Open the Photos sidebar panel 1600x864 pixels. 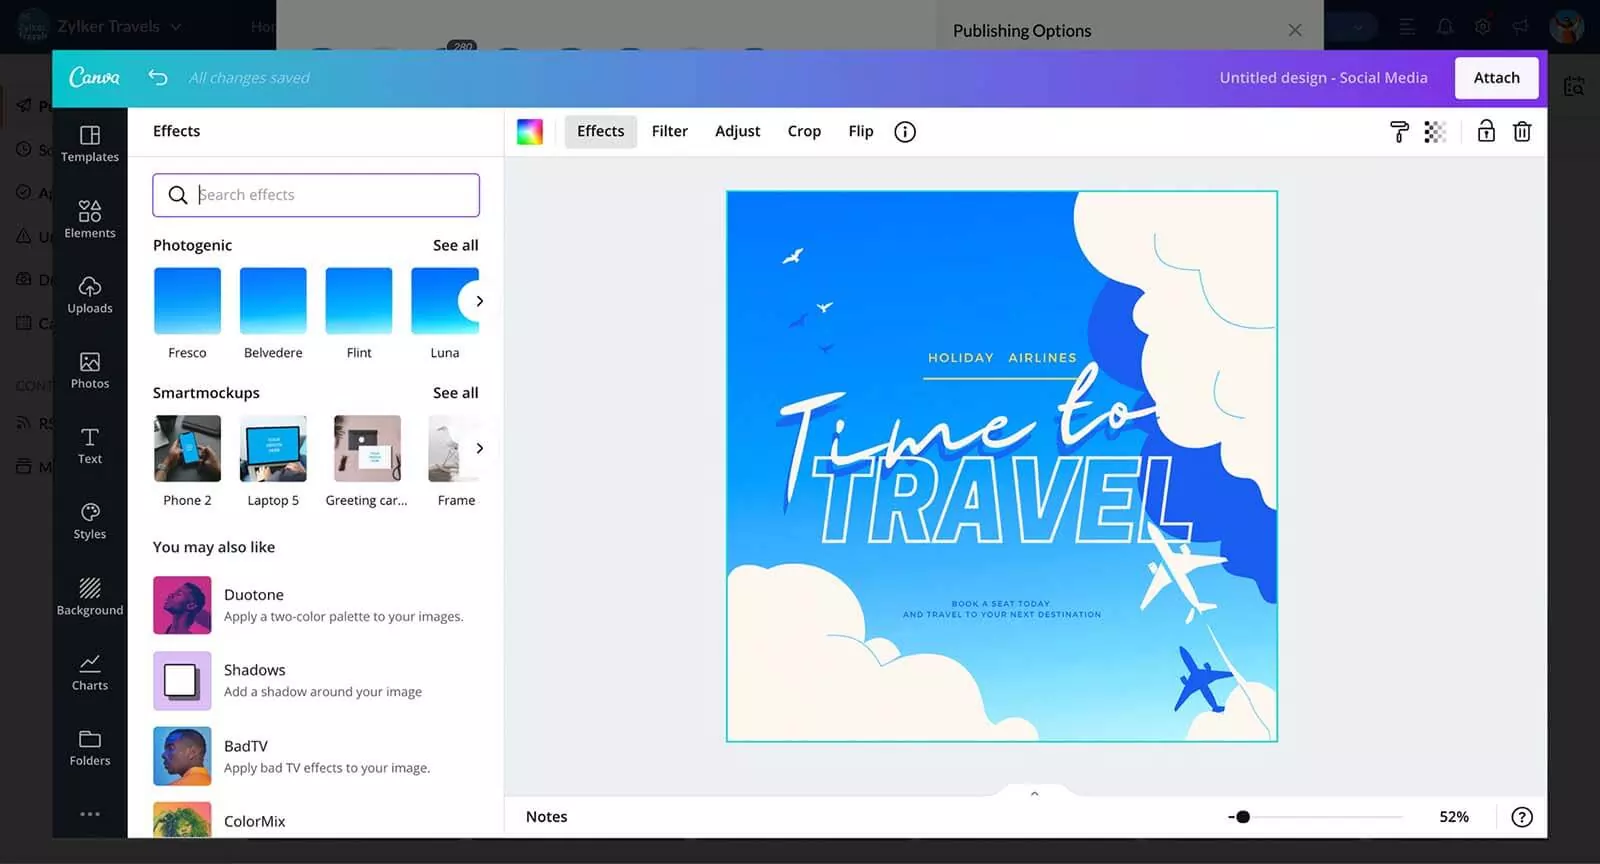pyautogui.click(x=90, y=370)
